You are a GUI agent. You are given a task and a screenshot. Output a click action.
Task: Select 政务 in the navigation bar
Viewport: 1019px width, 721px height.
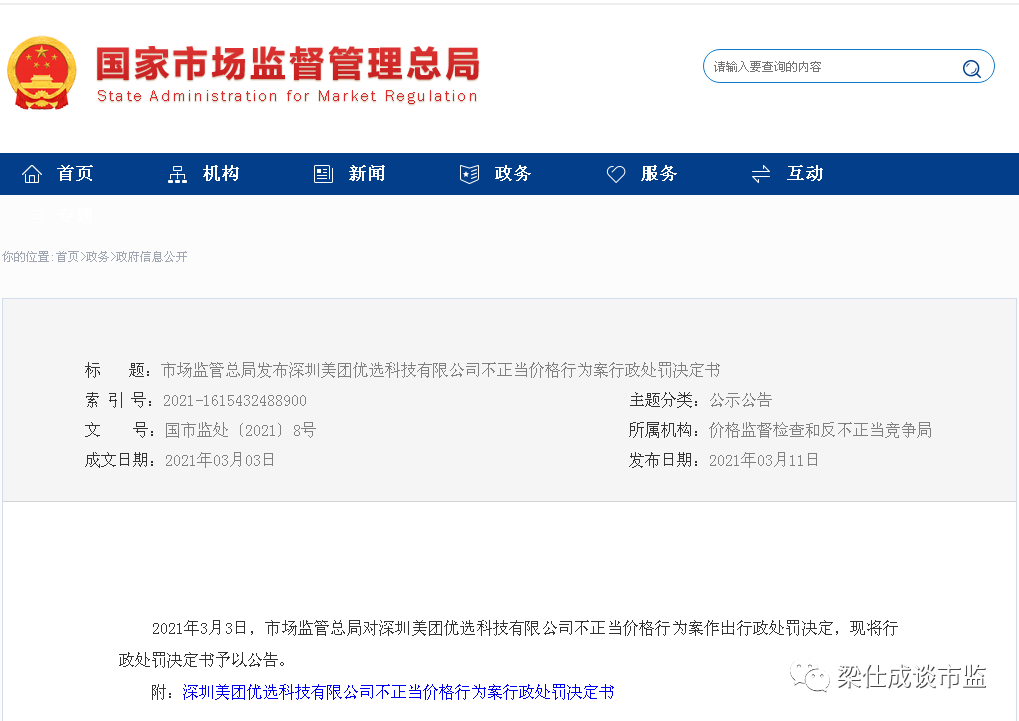click(x=513, y=174)
